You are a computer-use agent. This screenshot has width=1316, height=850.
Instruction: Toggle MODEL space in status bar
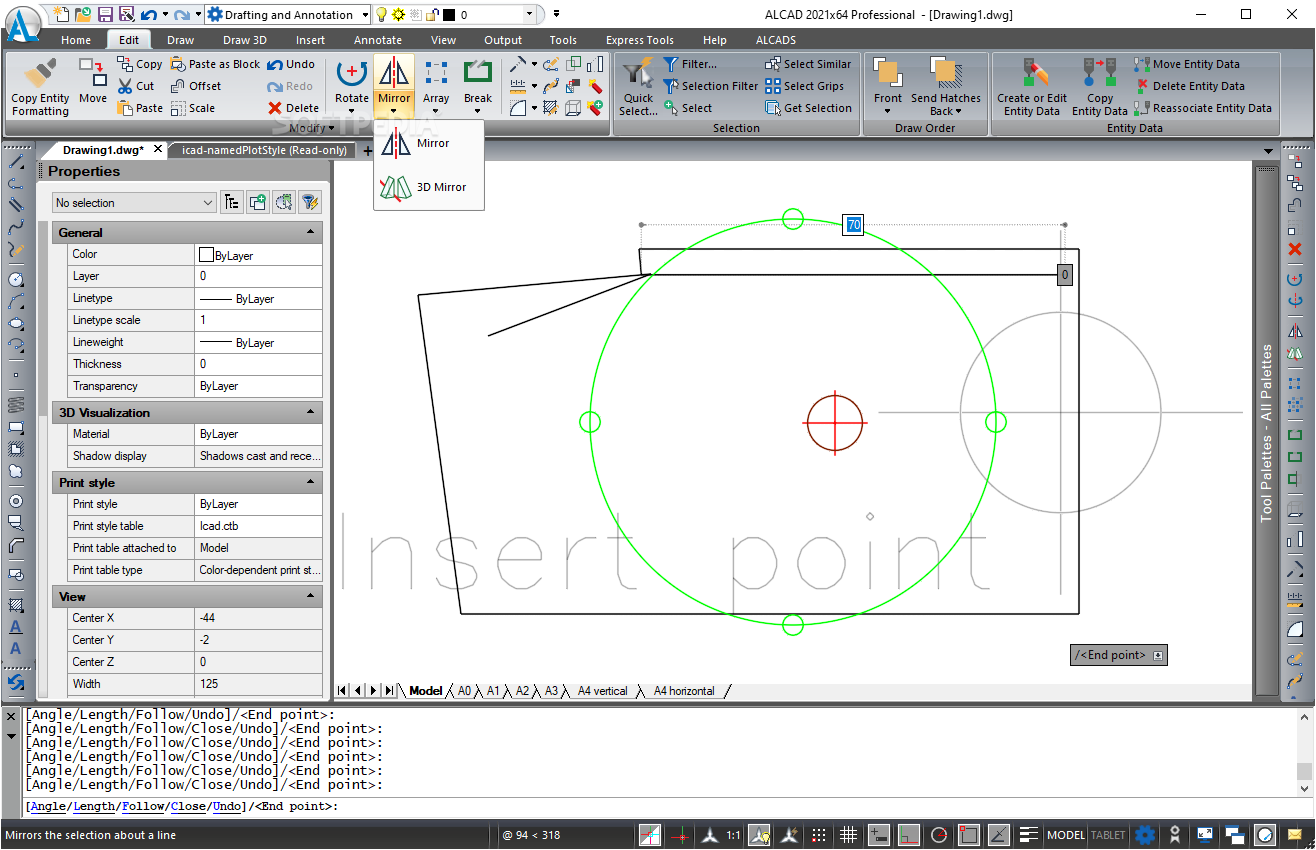point(1066,835)
